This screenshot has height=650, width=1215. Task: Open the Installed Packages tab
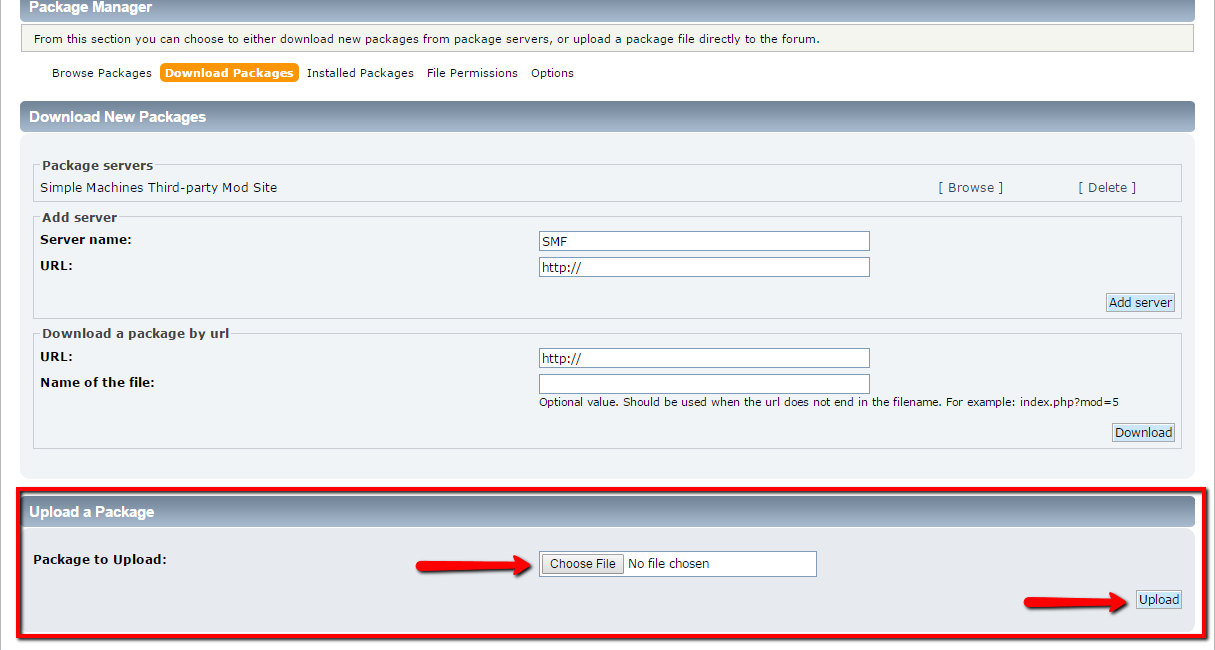[x=360, y=72]
